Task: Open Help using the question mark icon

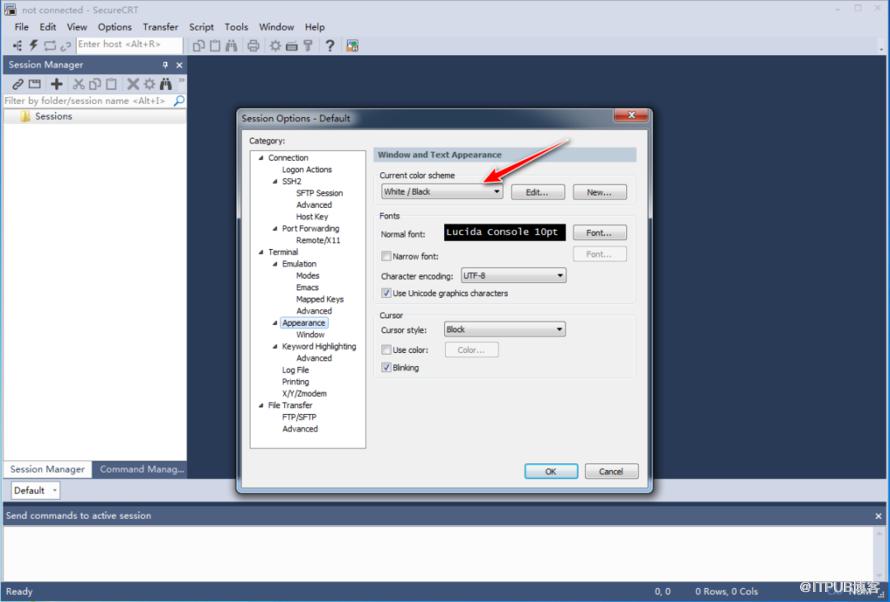Action: pyautogui.click(x=329, y=45)
